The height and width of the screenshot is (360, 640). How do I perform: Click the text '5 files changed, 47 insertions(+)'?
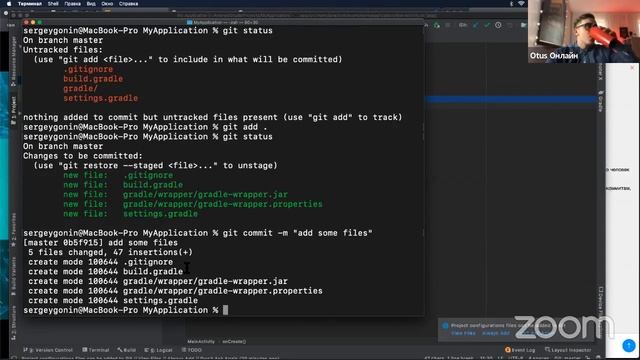coord(110,252)
